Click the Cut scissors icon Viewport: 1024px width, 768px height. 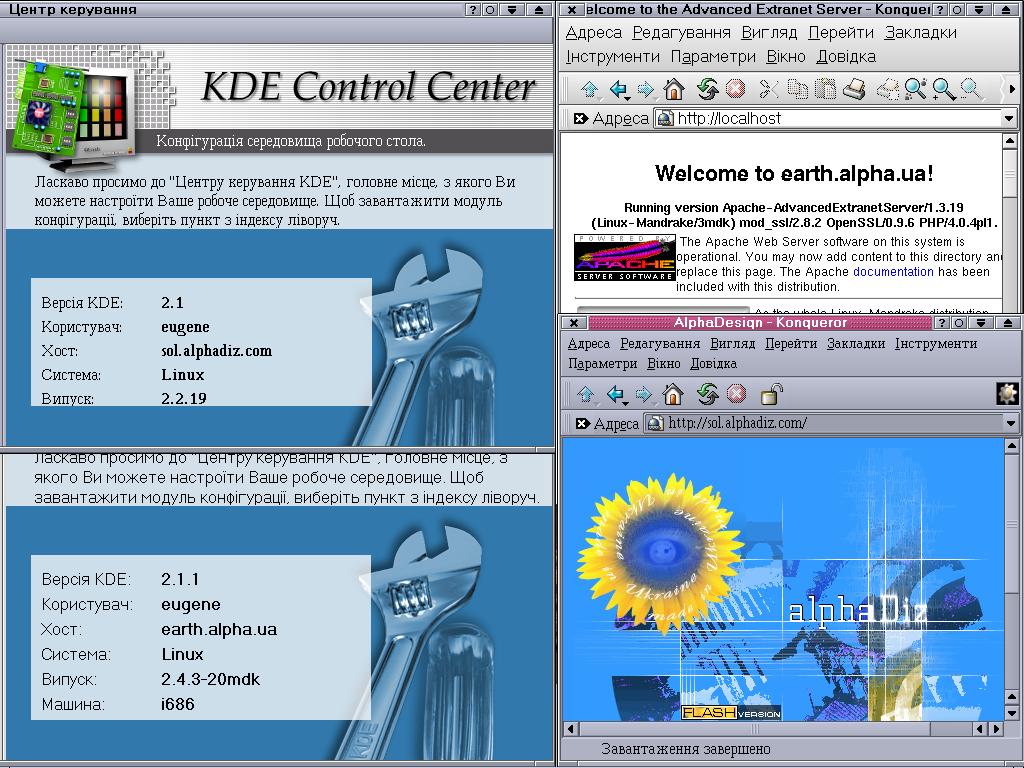pyautogui.click(x=768, y=90)
